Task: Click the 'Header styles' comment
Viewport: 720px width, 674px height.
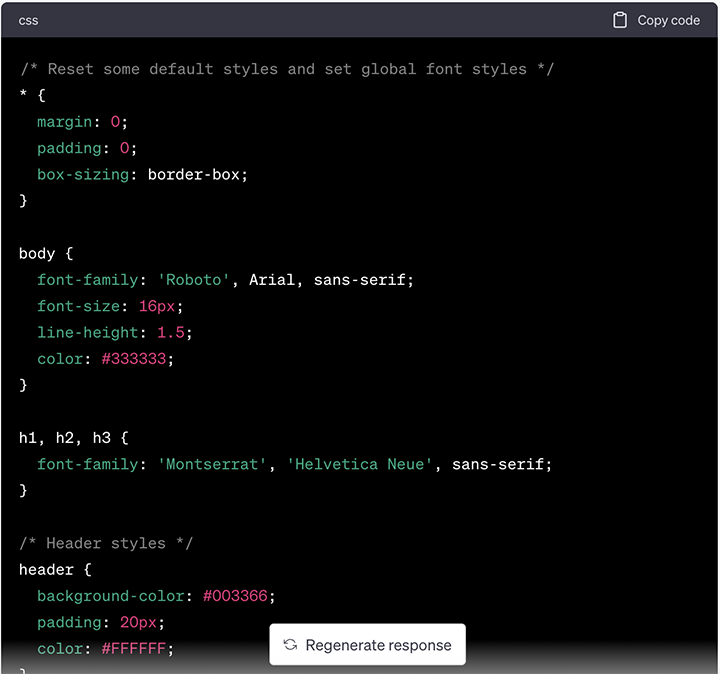Action: (x=106, y=544)
